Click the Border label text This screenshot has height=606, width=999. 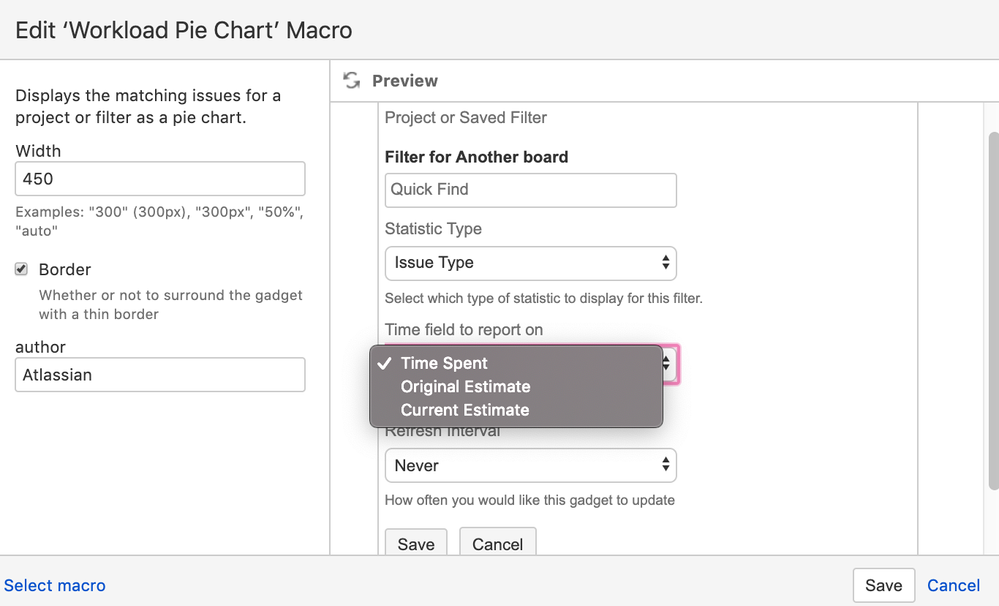click(x=65, y=269)
